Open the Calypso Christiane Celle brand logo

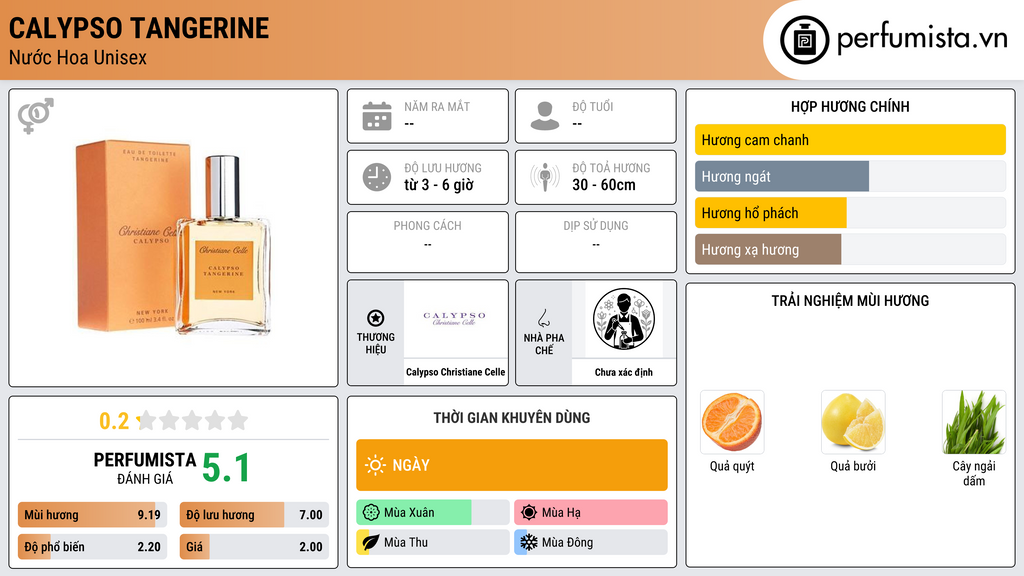(455, 319)
